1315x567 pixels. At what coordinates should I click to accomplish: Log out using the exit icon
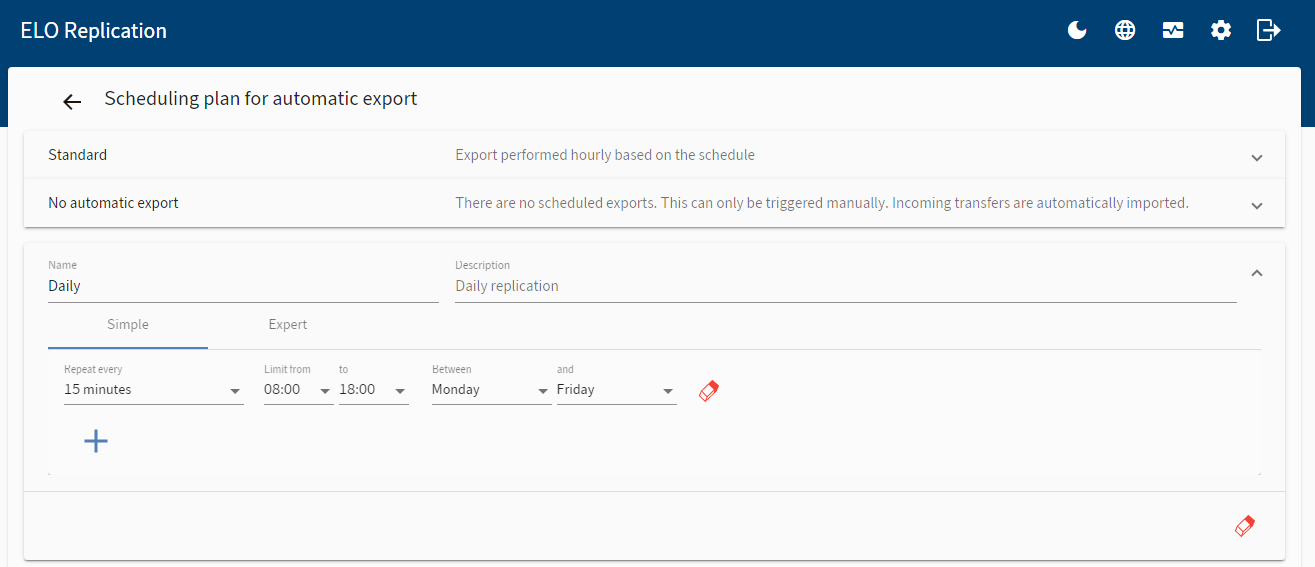(x=1268, y=30)
